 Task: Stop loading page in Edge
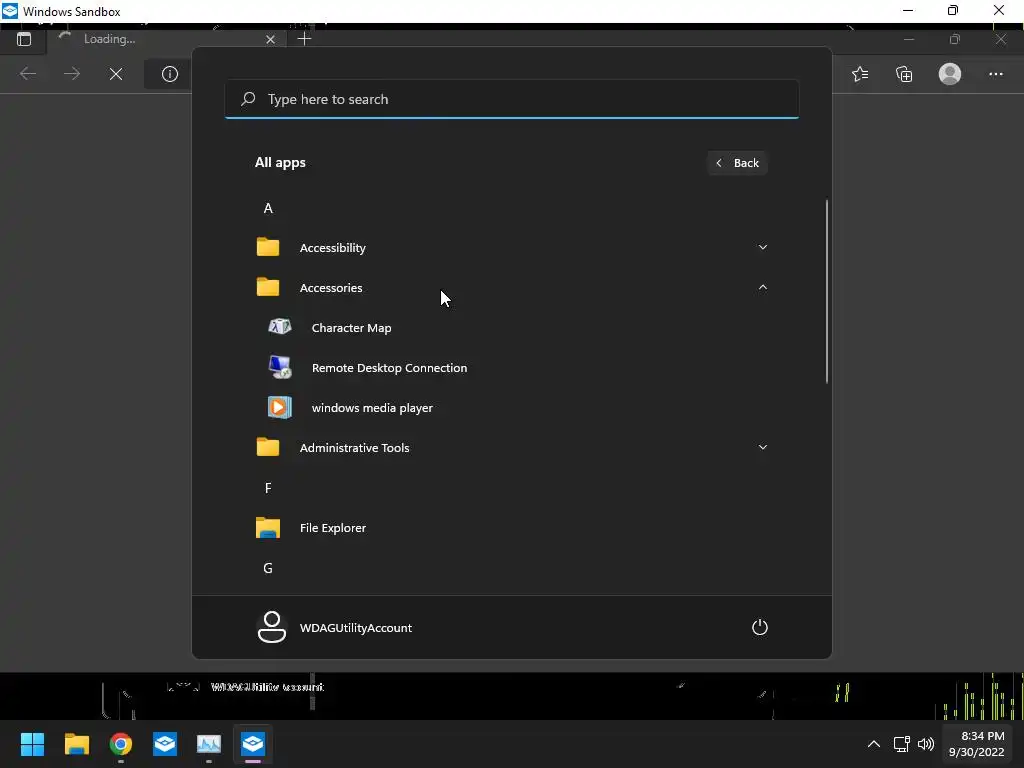[x=116, y=74]
